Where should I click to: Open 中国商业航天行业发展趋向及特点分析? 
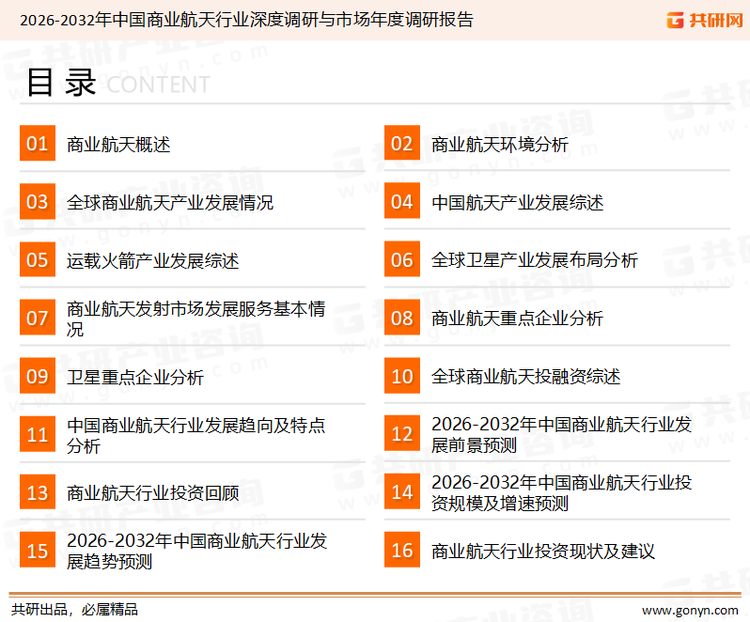pyautogui.click(x=196, y=435)
